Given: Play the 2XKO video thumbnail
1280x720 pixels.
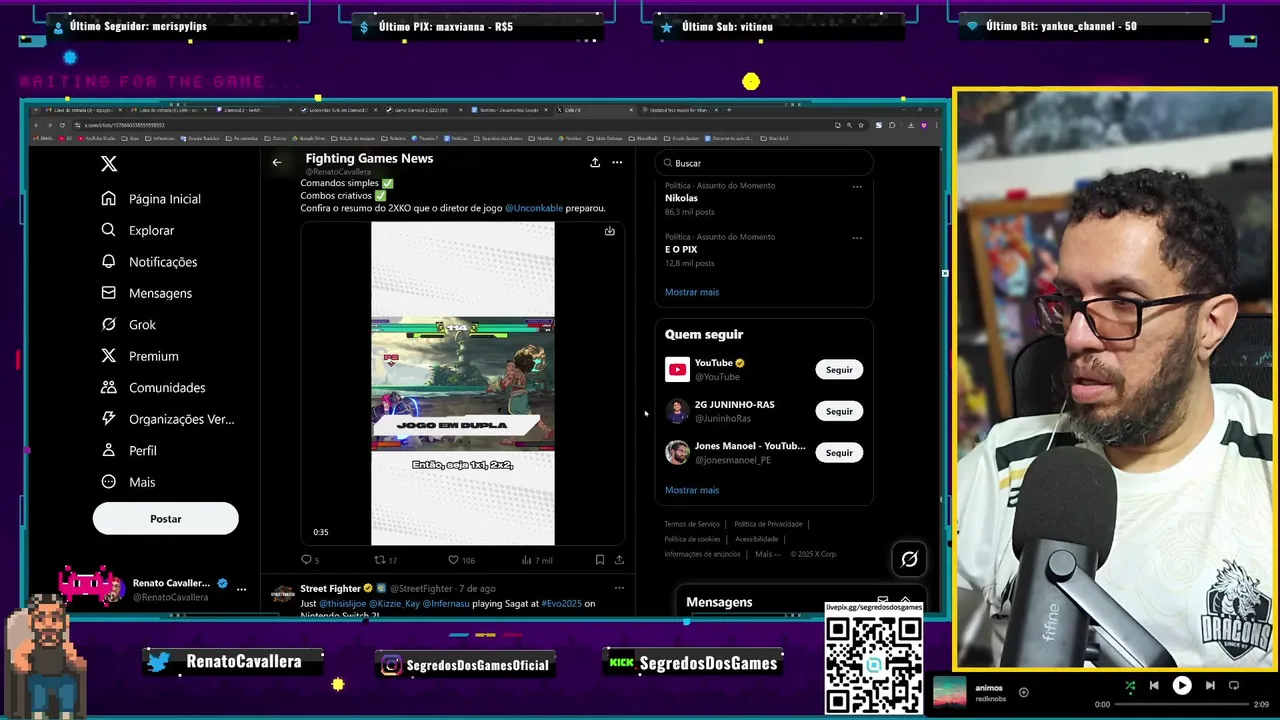Looking at the screenshot, I should (x=463, y=384).
